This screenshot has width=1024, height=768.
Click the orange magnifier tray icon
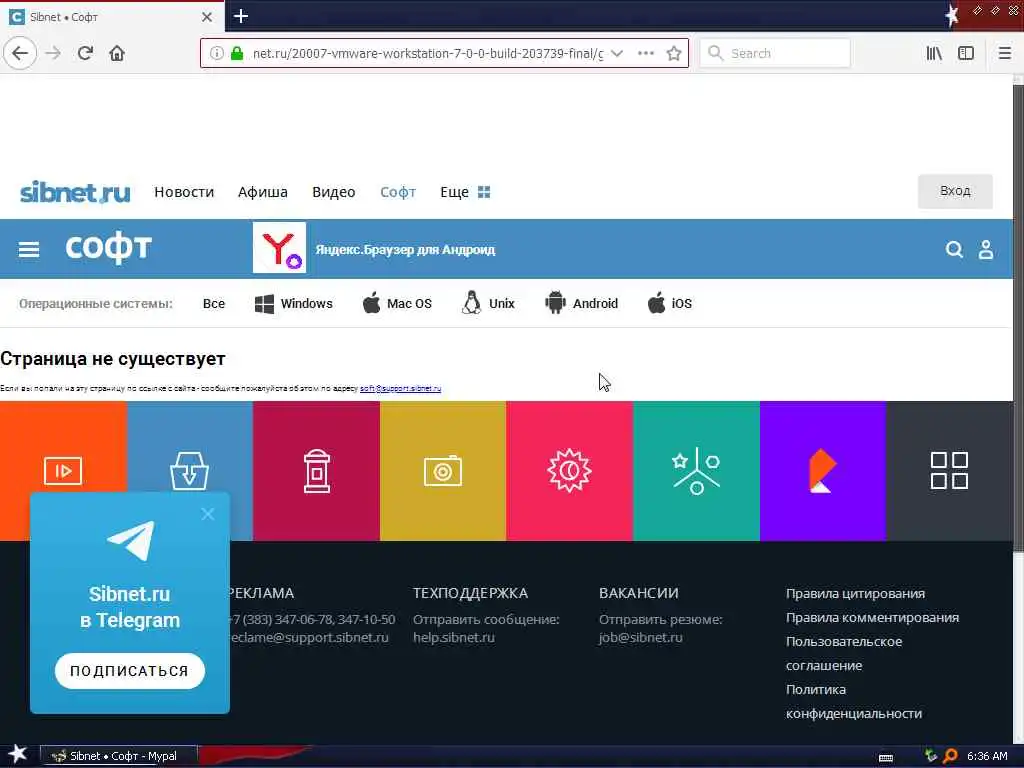tap(950, 756)
